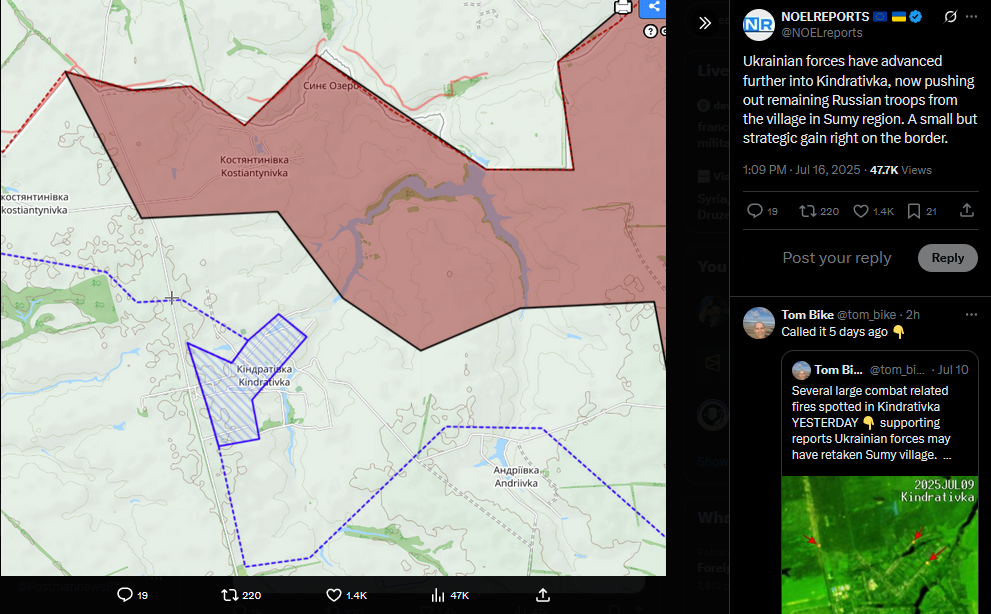
Task: Click the grey Reply button
Action: (947, 258)
